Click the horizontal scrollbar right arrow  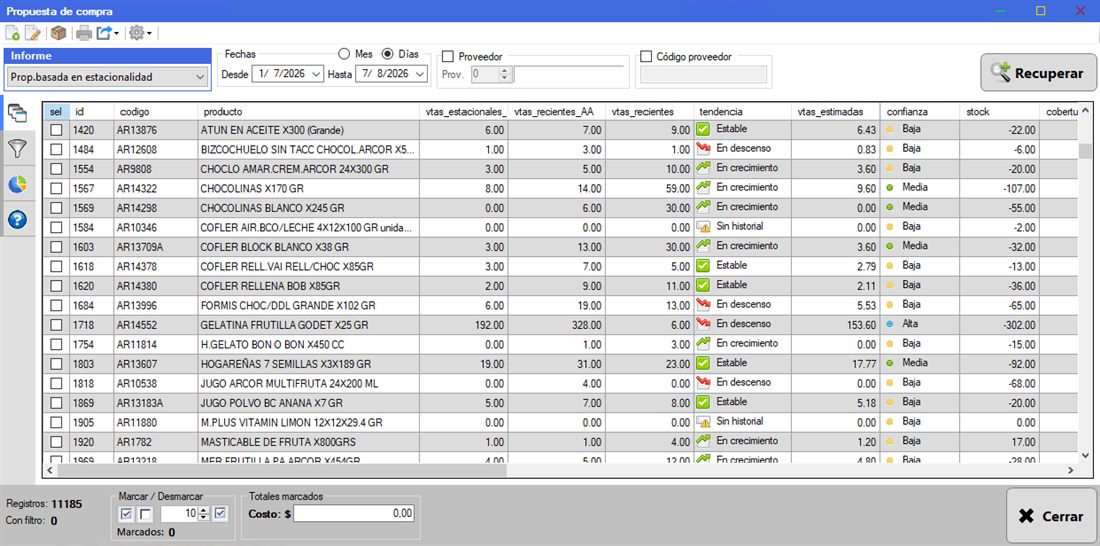(1071, 470)
